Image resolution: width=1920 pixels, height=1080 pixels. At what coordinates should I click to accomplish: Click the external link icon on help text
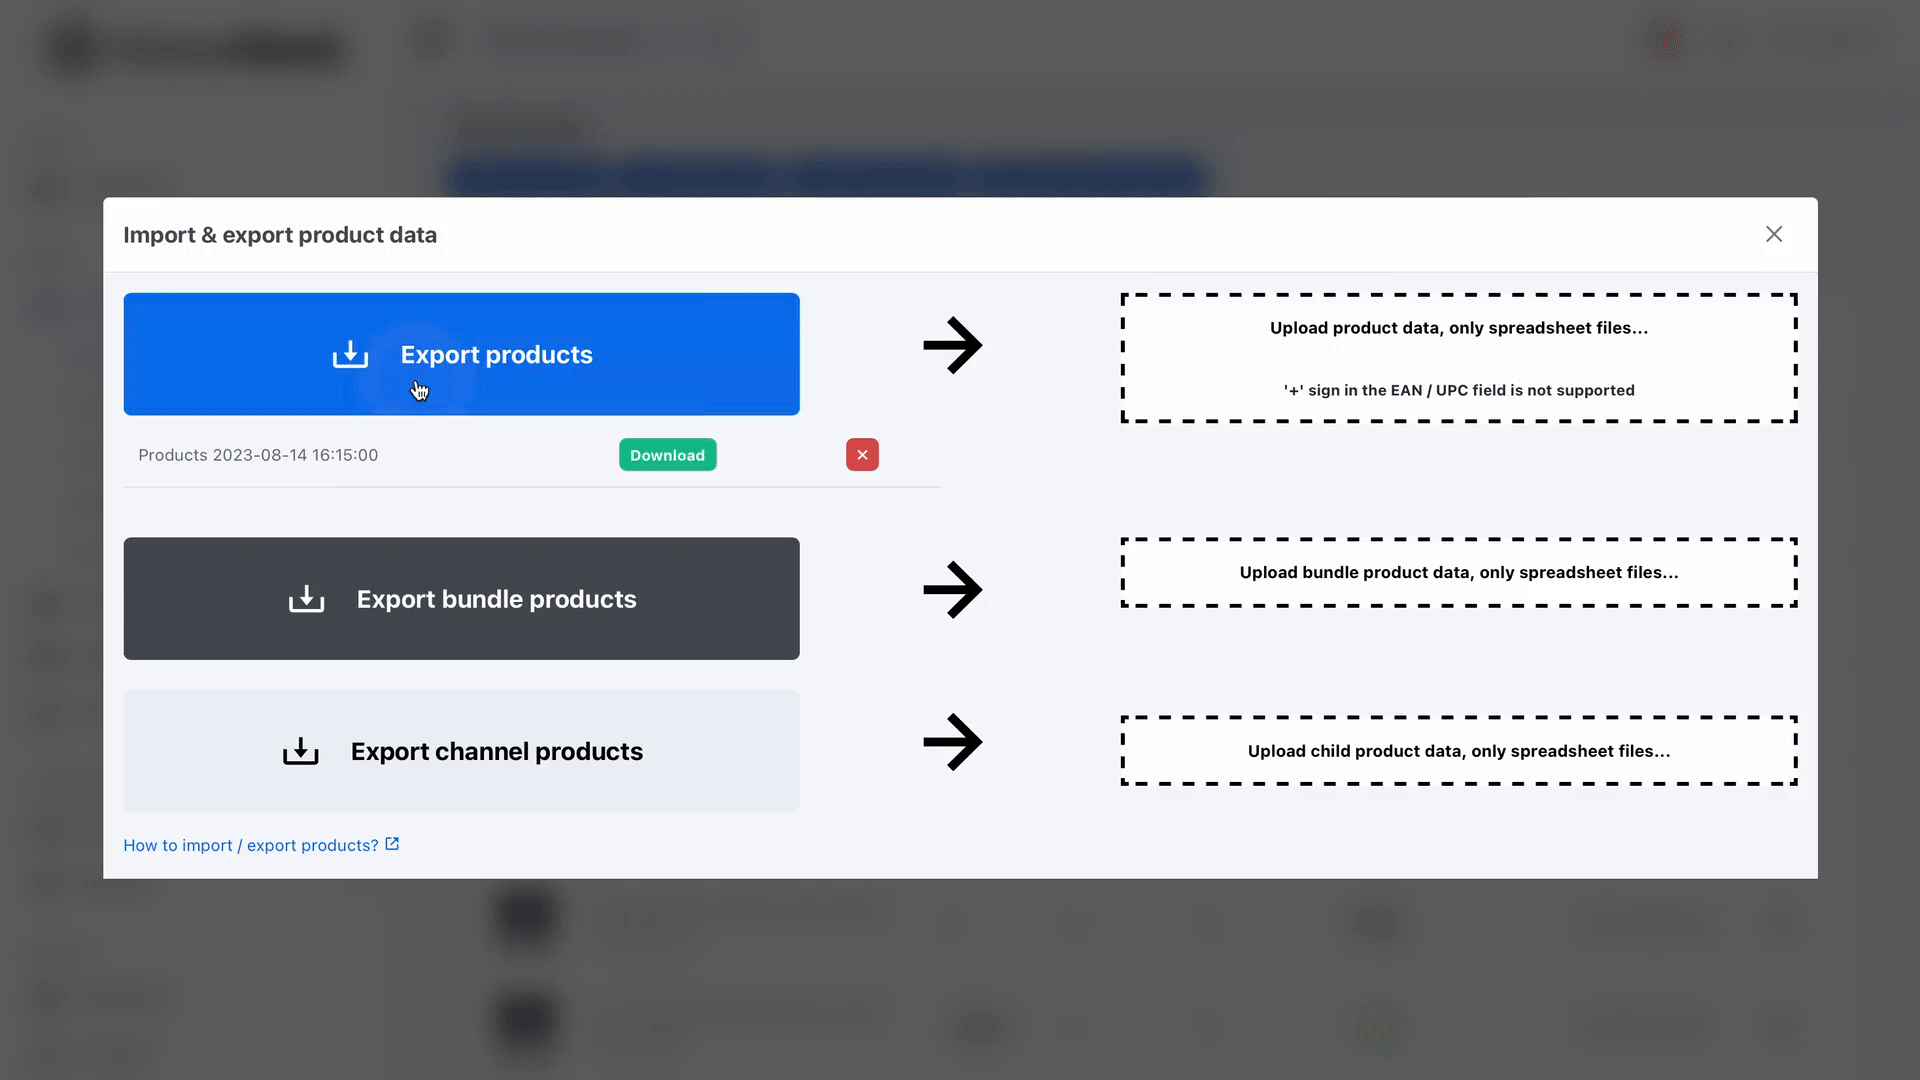point(393,845)
